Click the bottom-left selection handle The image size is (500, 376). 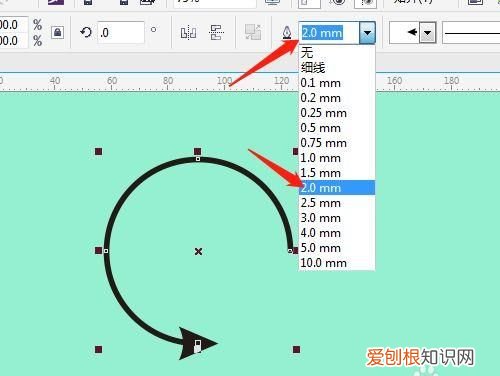click(98, 349)
